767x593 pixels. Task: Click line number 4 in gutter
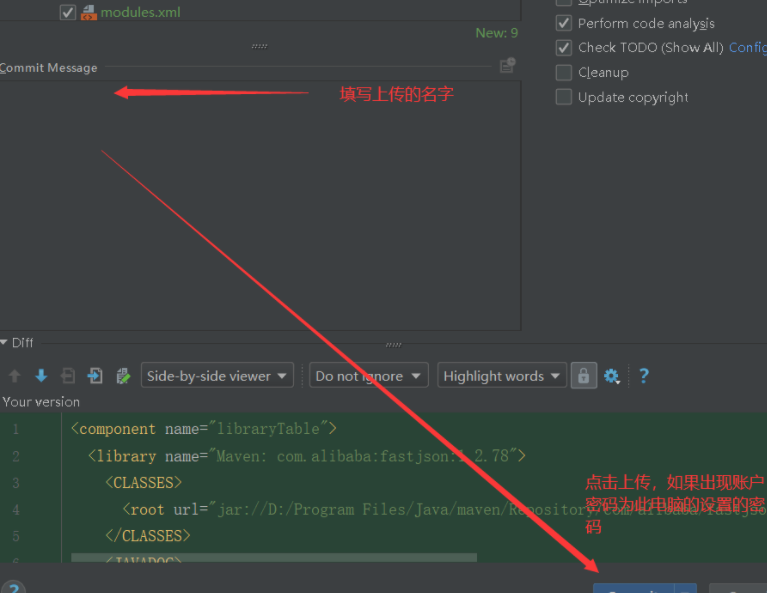tap(16, 510)
